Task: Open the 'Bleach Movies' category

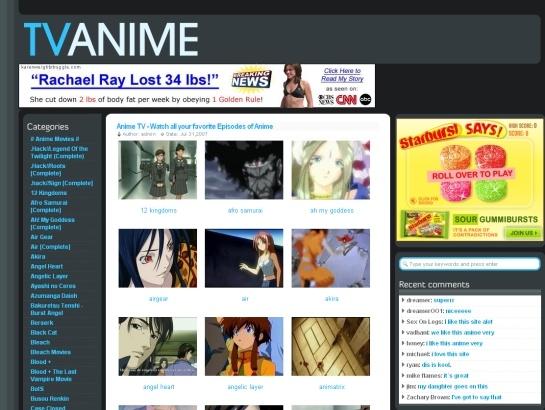Action: [x=50, y=352]
